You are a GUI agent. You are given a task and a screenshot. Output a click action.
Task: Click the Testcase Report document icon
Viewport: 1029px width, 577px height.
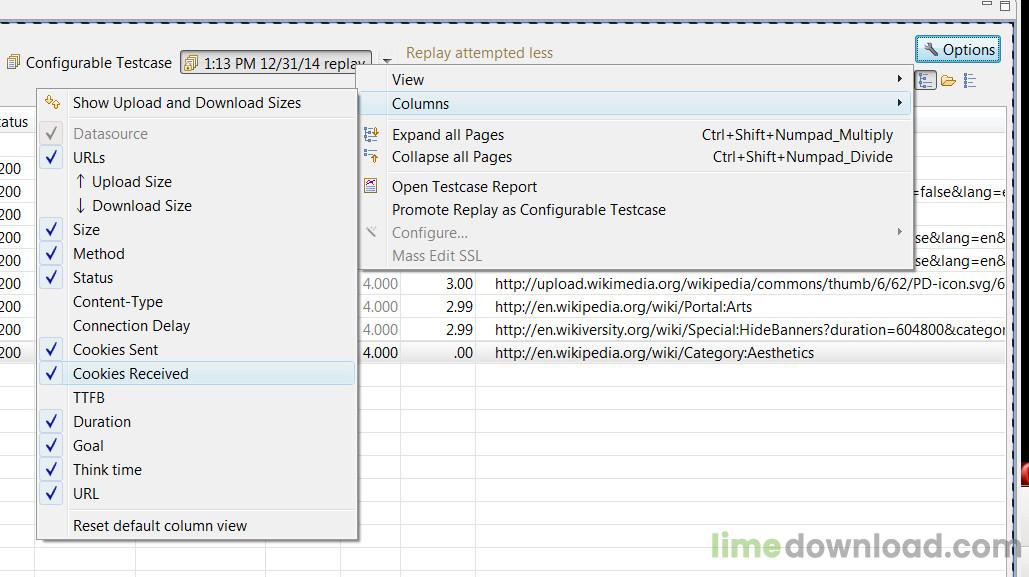click(x=371, y=185)
